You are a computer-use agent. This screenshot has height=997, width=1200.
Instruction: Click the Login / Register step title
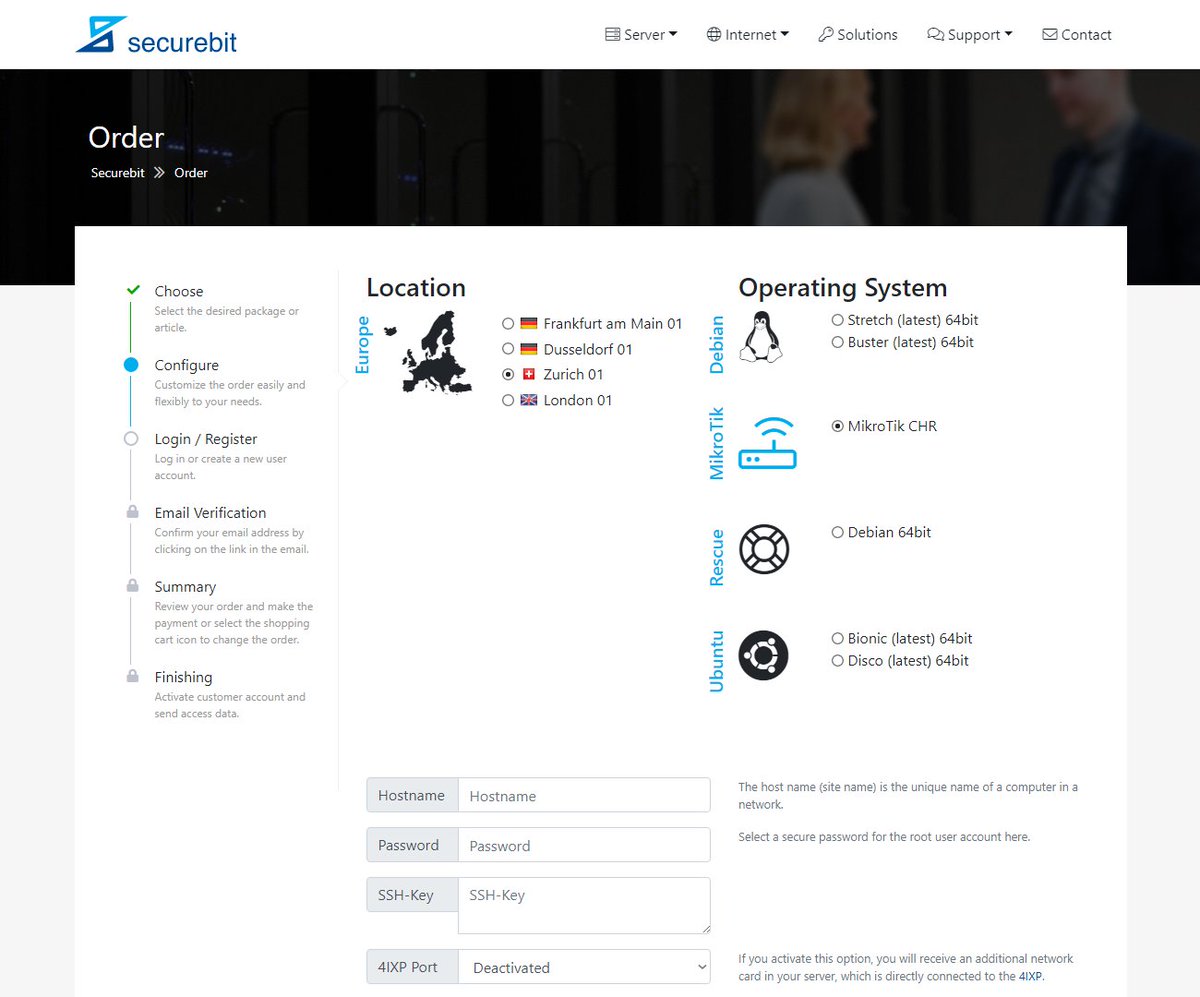click(x=206, y=439)
